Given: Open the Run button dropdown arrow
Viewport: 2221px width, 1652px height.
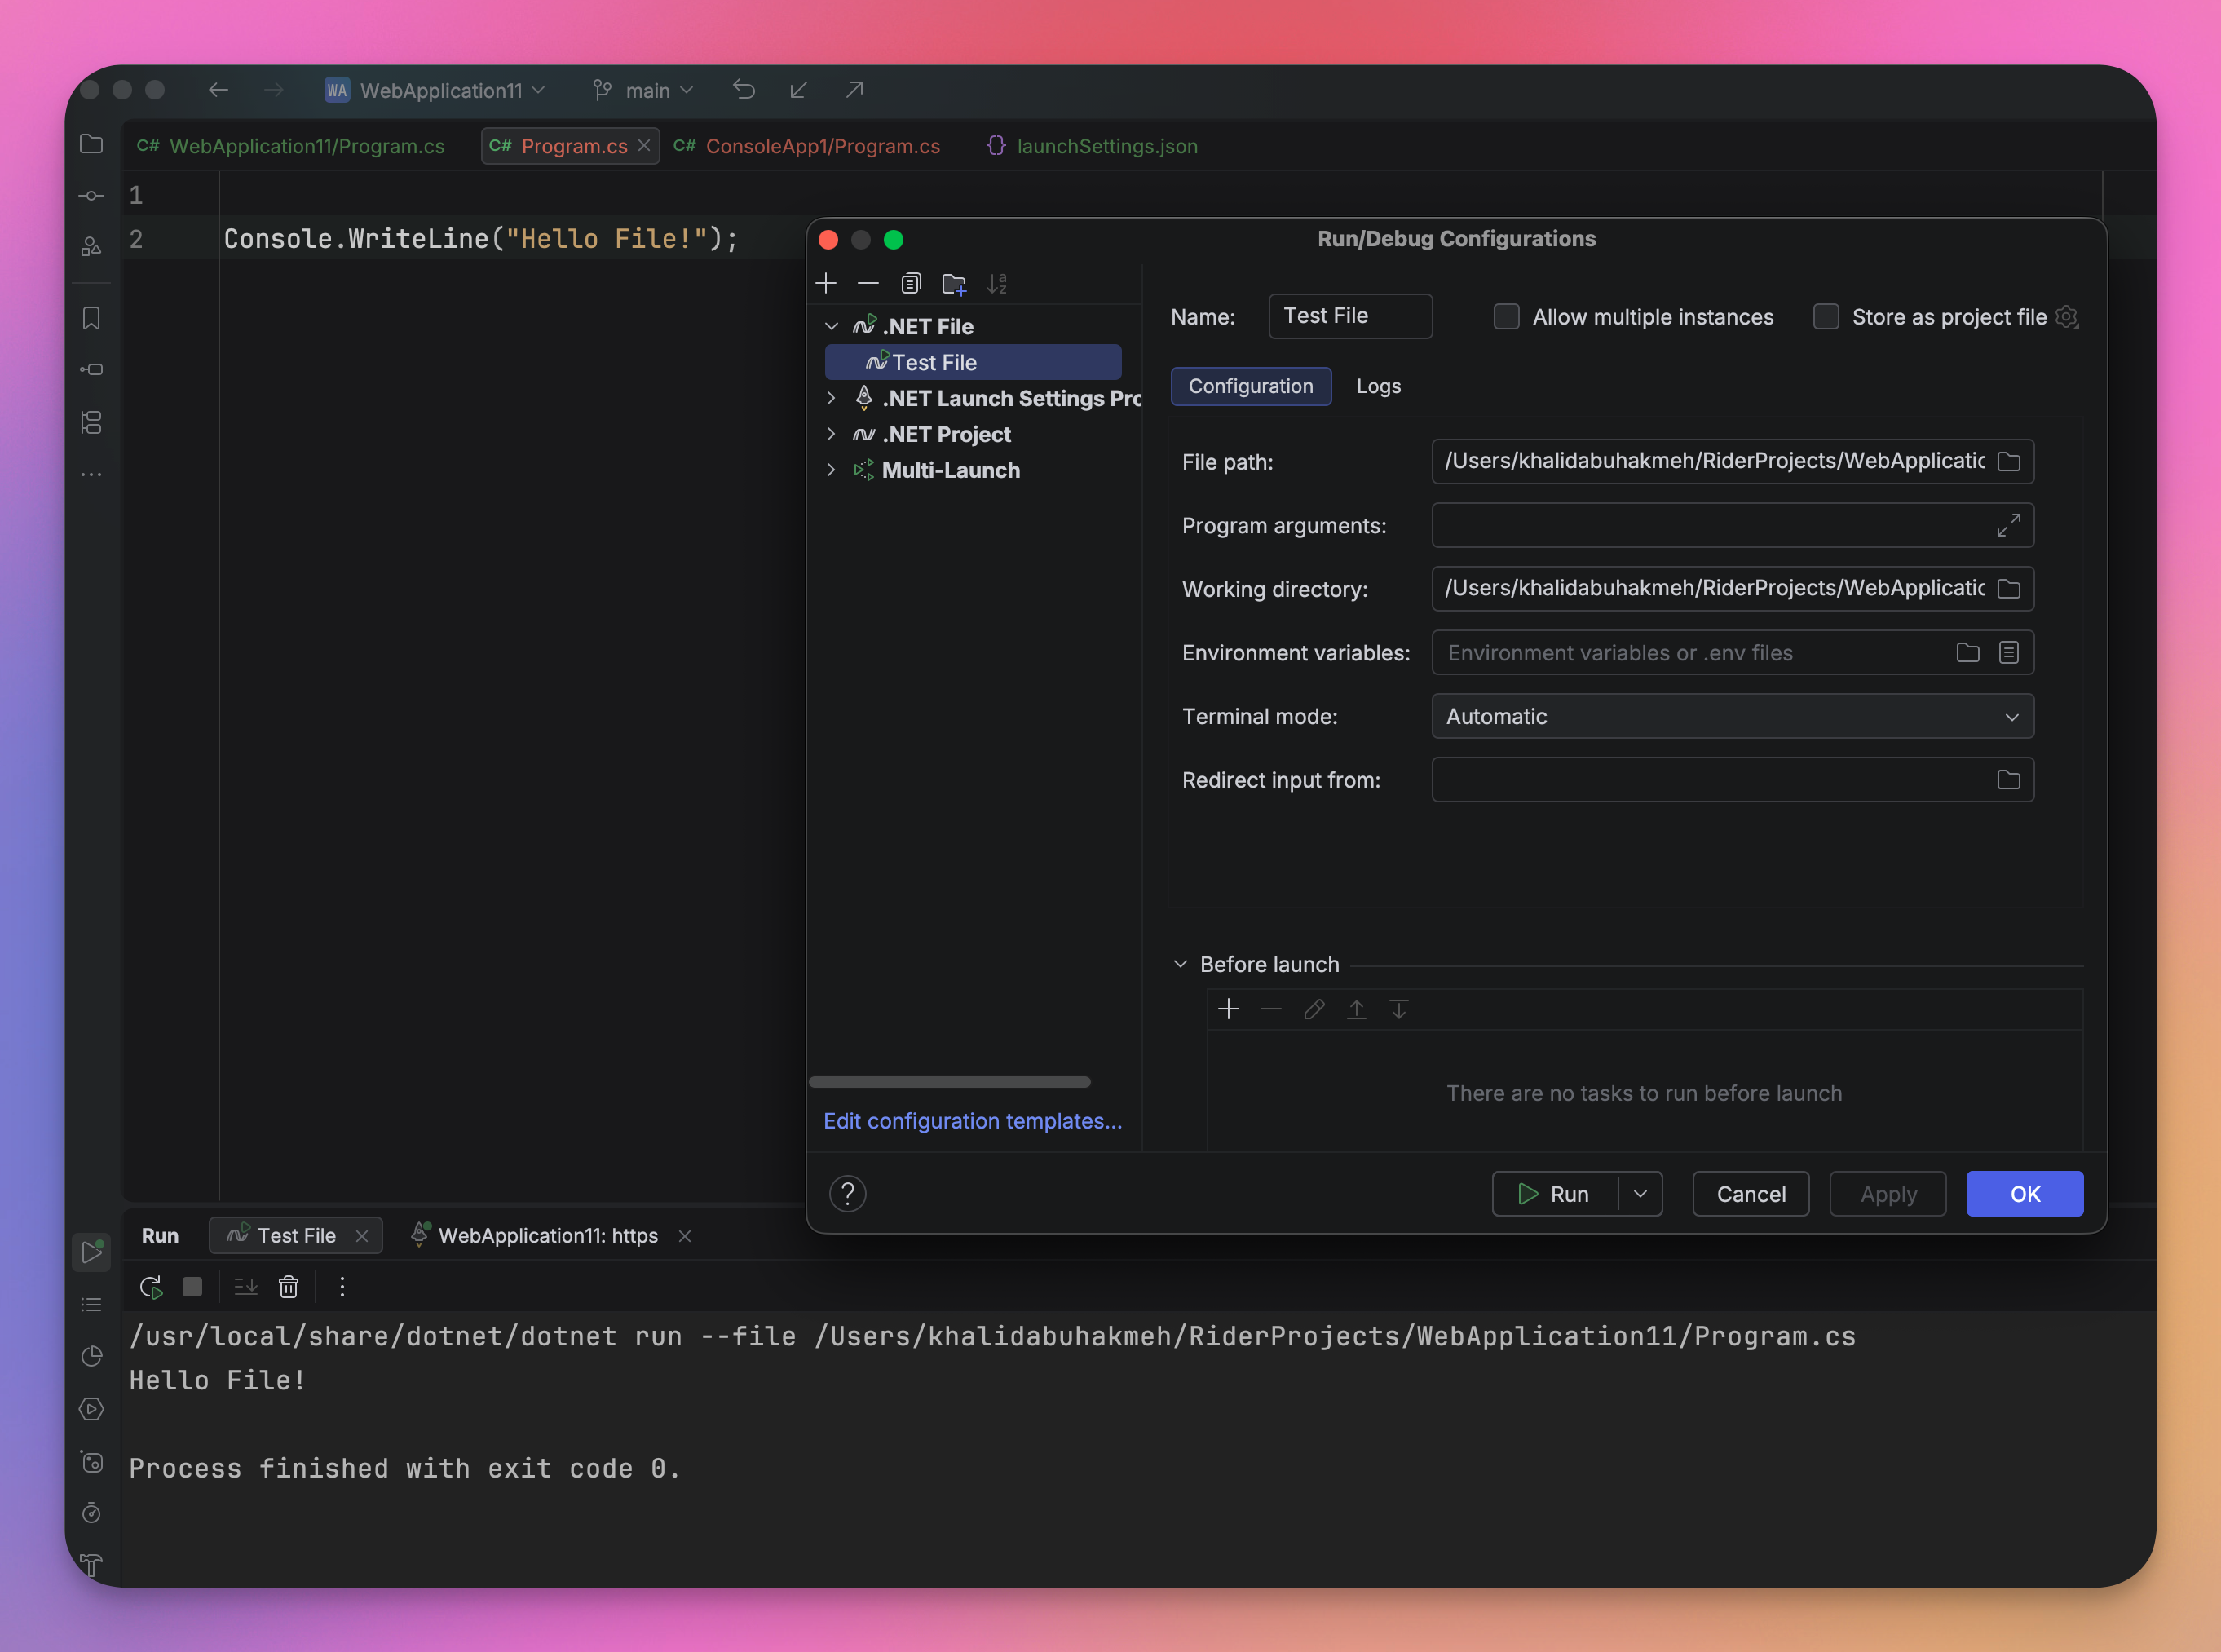Looking at the screenshot, I should point(1640,1194).
